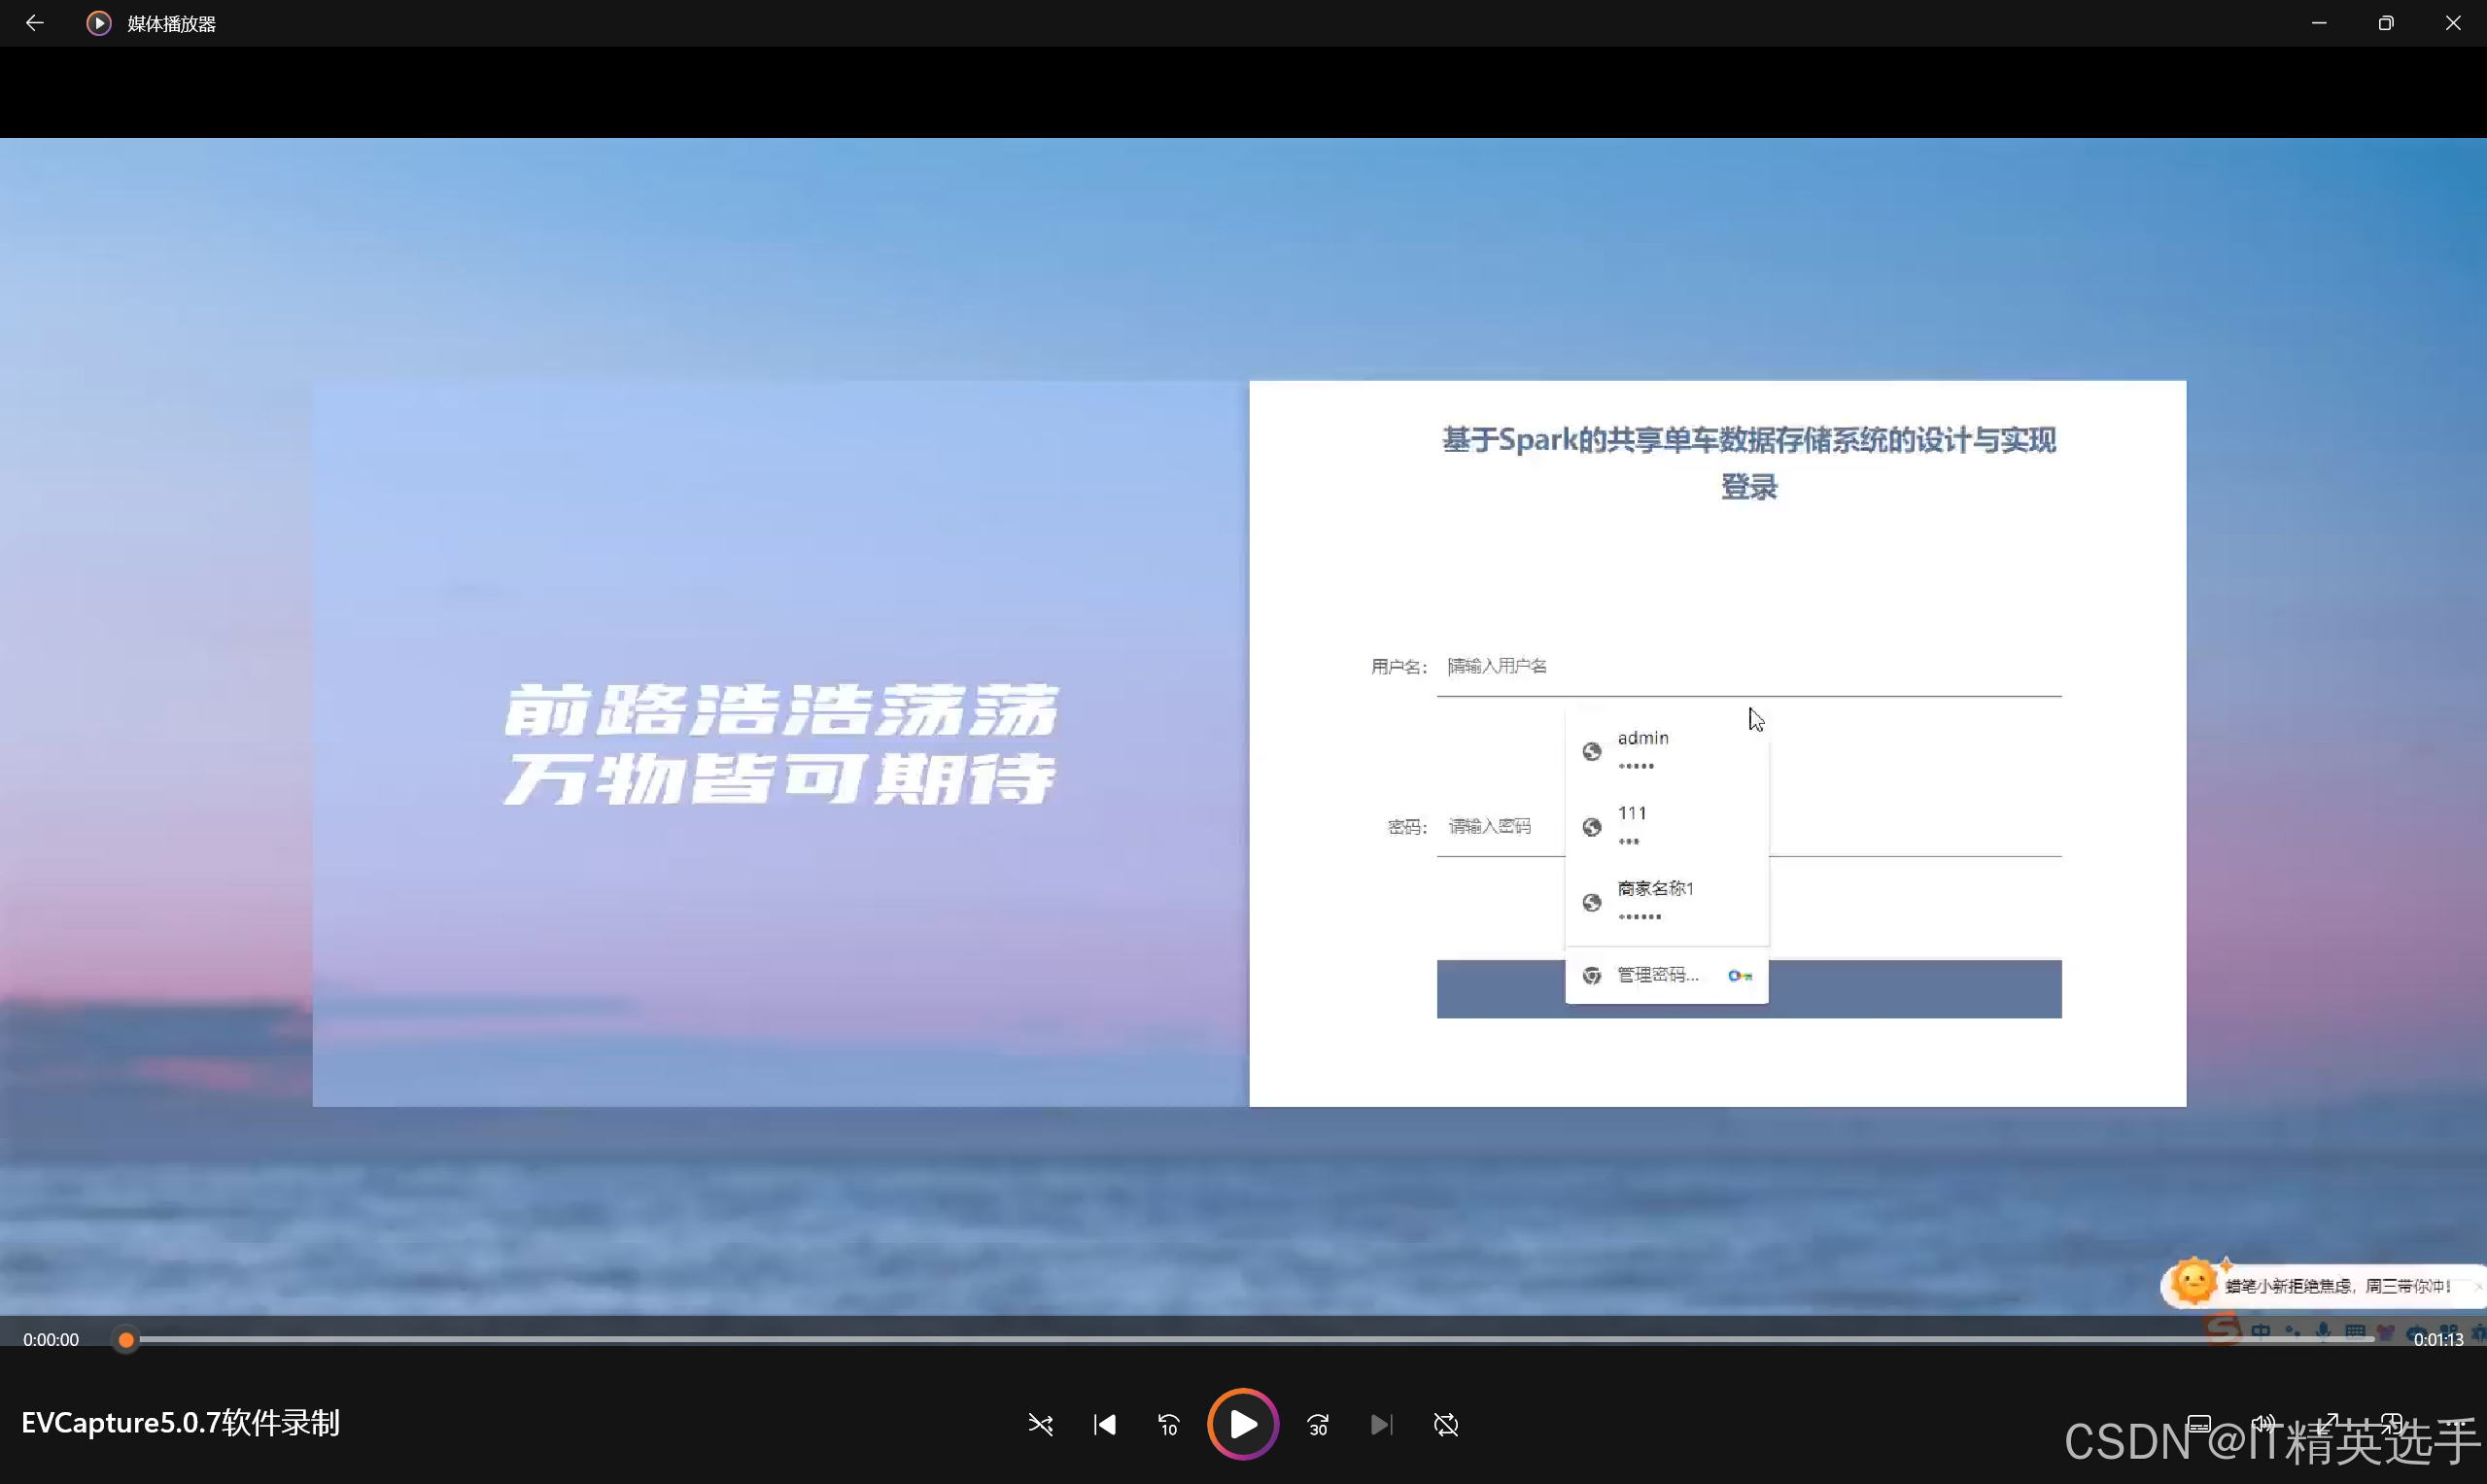Skip forward 30 seconds
This screenshot has width=2487, height=1484.
[x=1318, y=1424]
